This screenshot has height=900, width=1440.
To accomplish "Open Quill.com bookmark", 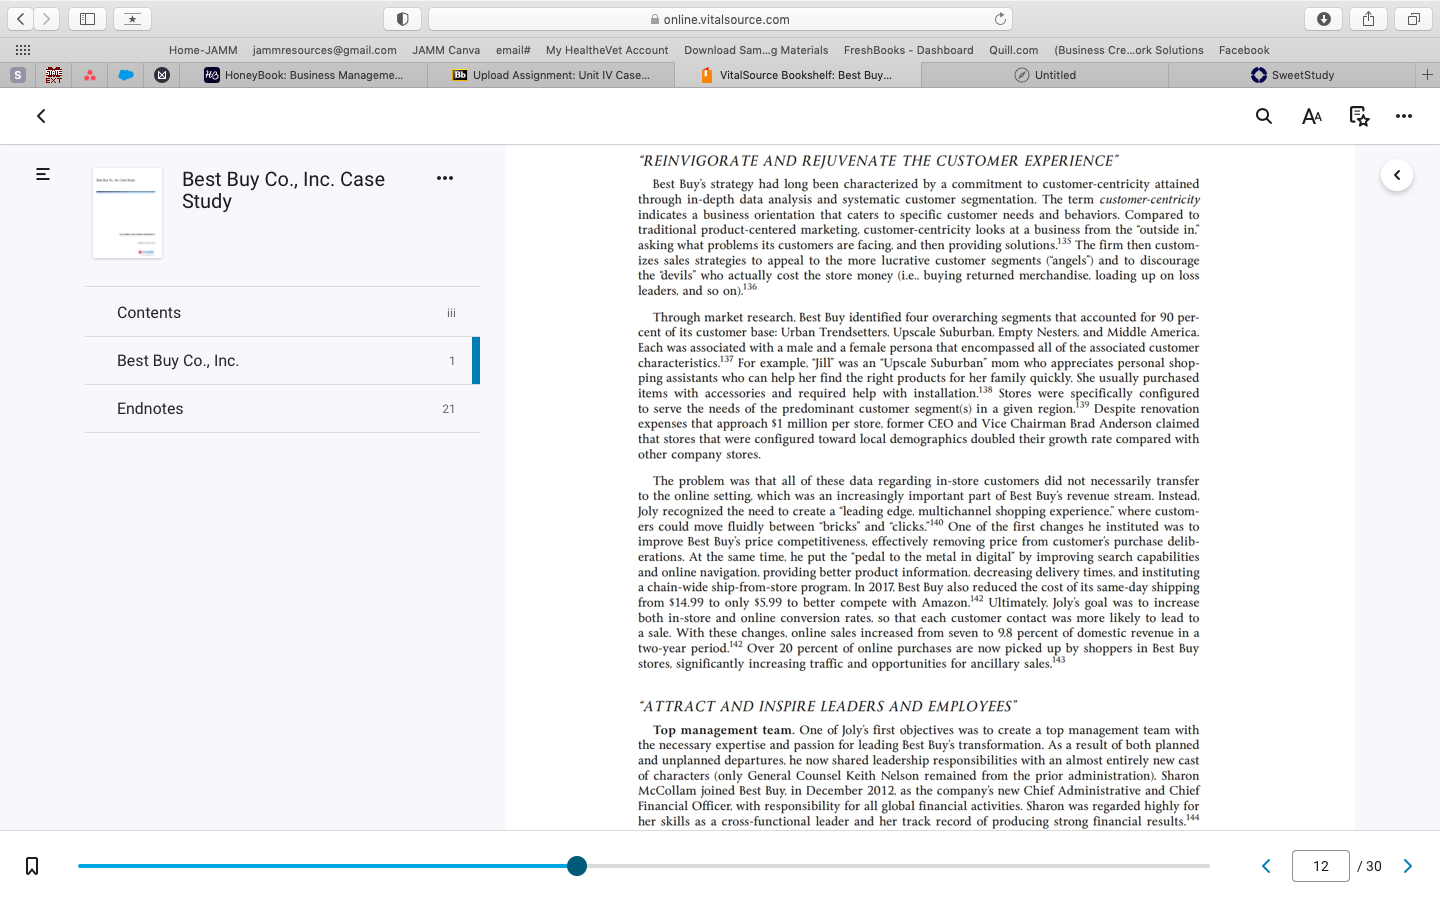I will 1013,50.
